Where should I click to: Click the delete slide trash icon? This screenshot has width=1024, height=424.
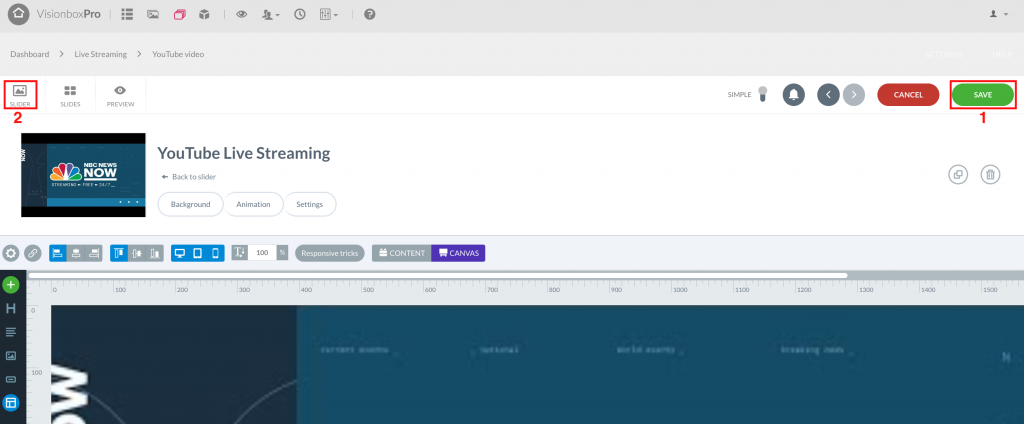point(991,174)
